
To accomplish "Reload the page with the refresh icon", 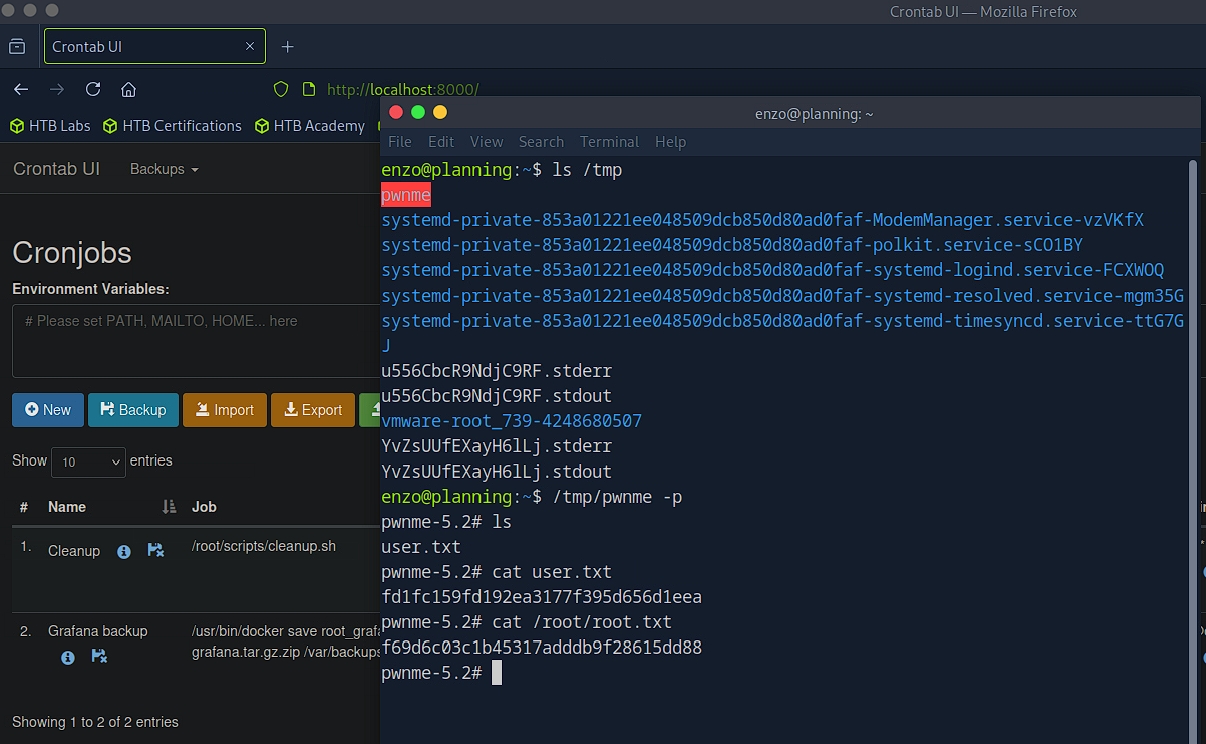I will tap(93, 89).
